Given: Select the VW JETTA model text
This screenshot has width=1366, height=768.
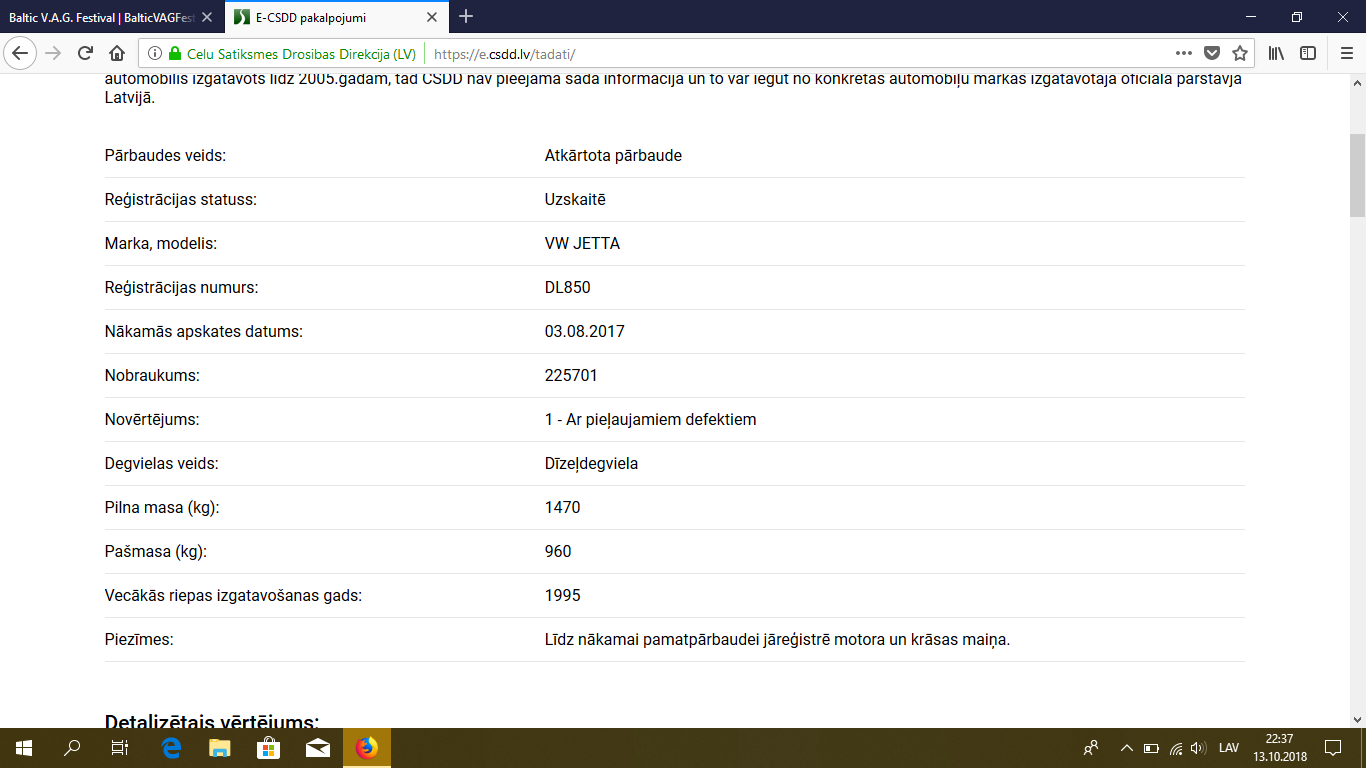Looking at the screenshot, I should pyautogui.click(x=582, y=244).
